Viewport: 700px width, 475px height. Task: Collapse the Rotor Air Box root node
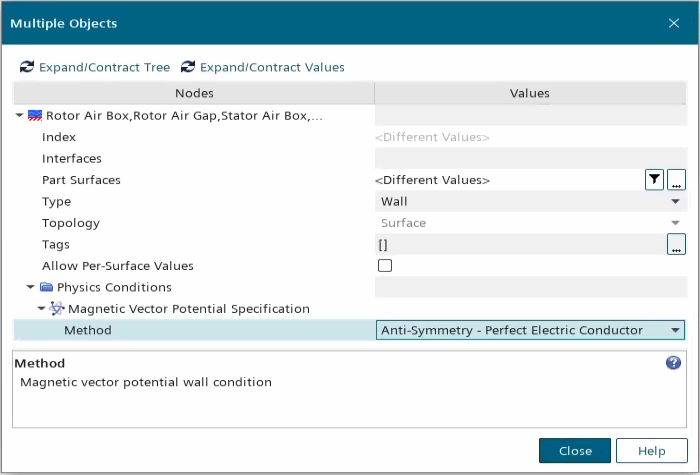pos(21,116)
